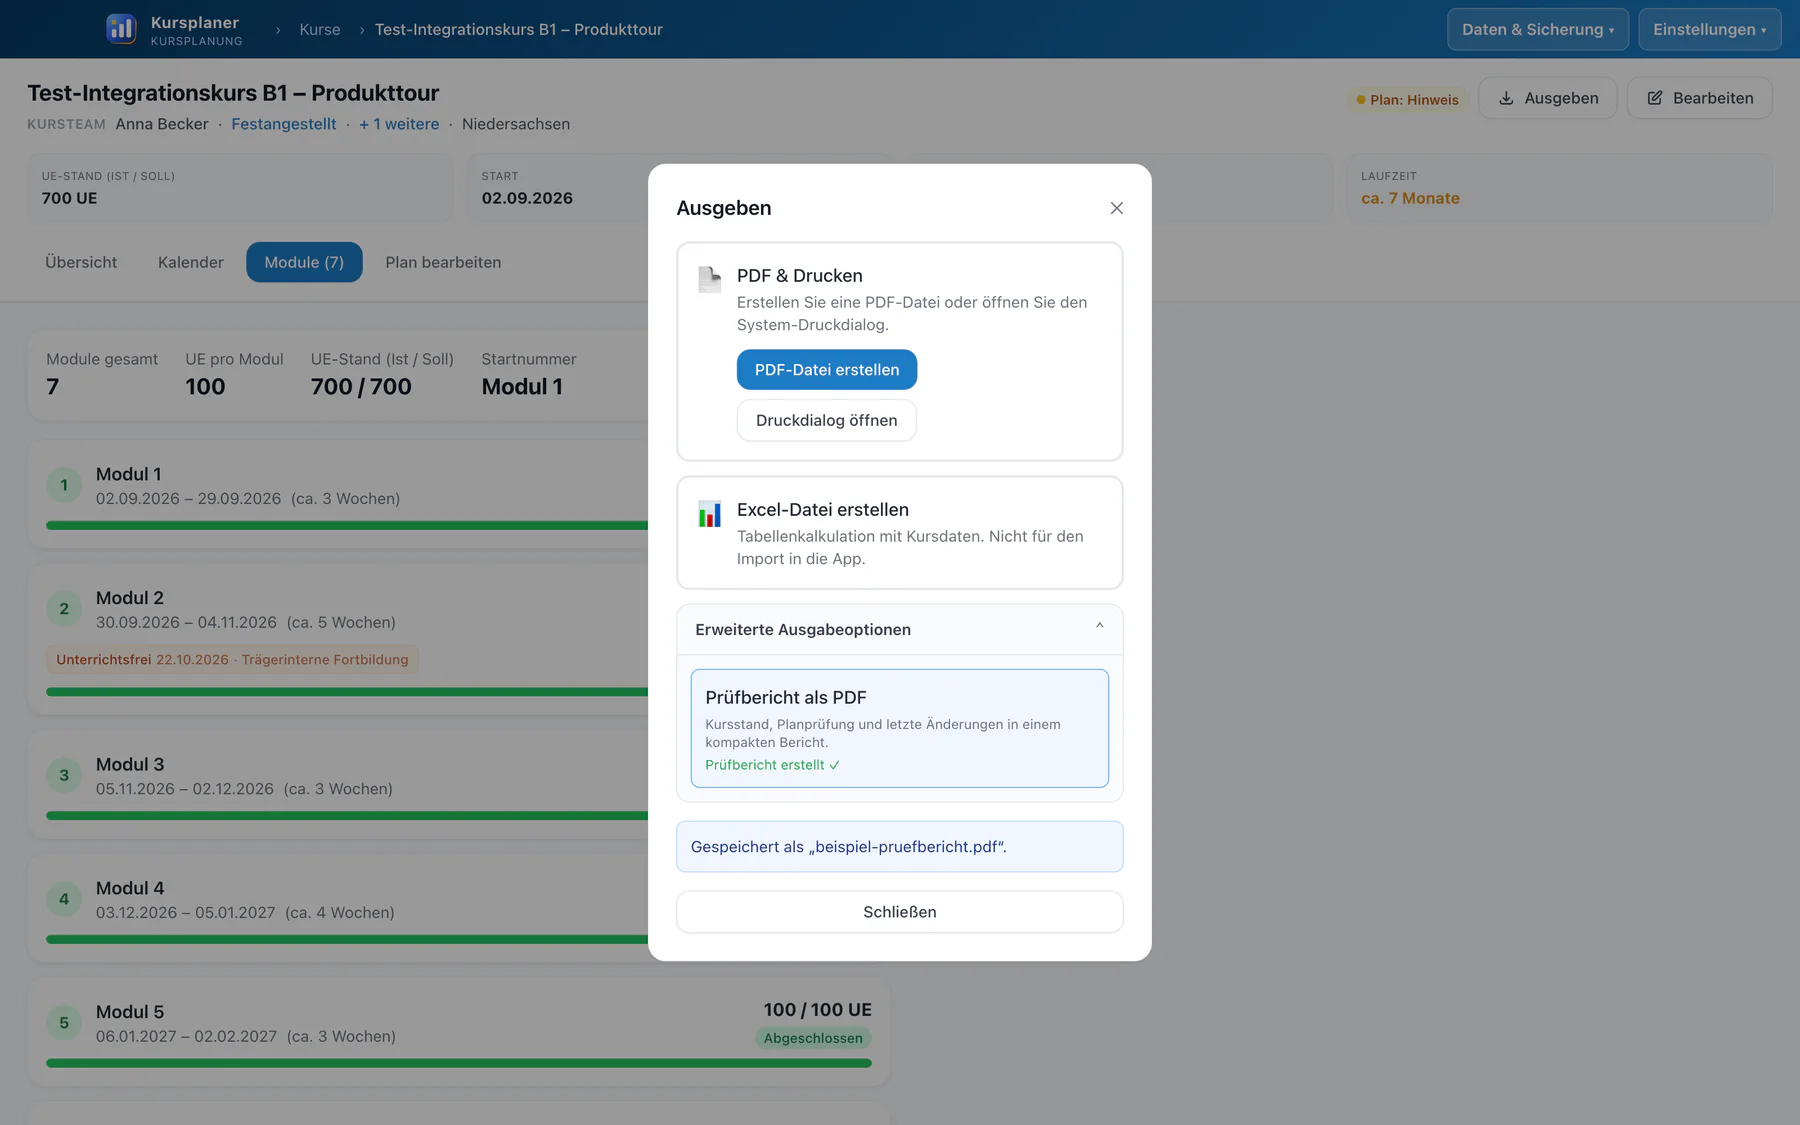Click the header Ausgeben button

click(1548, 98)
